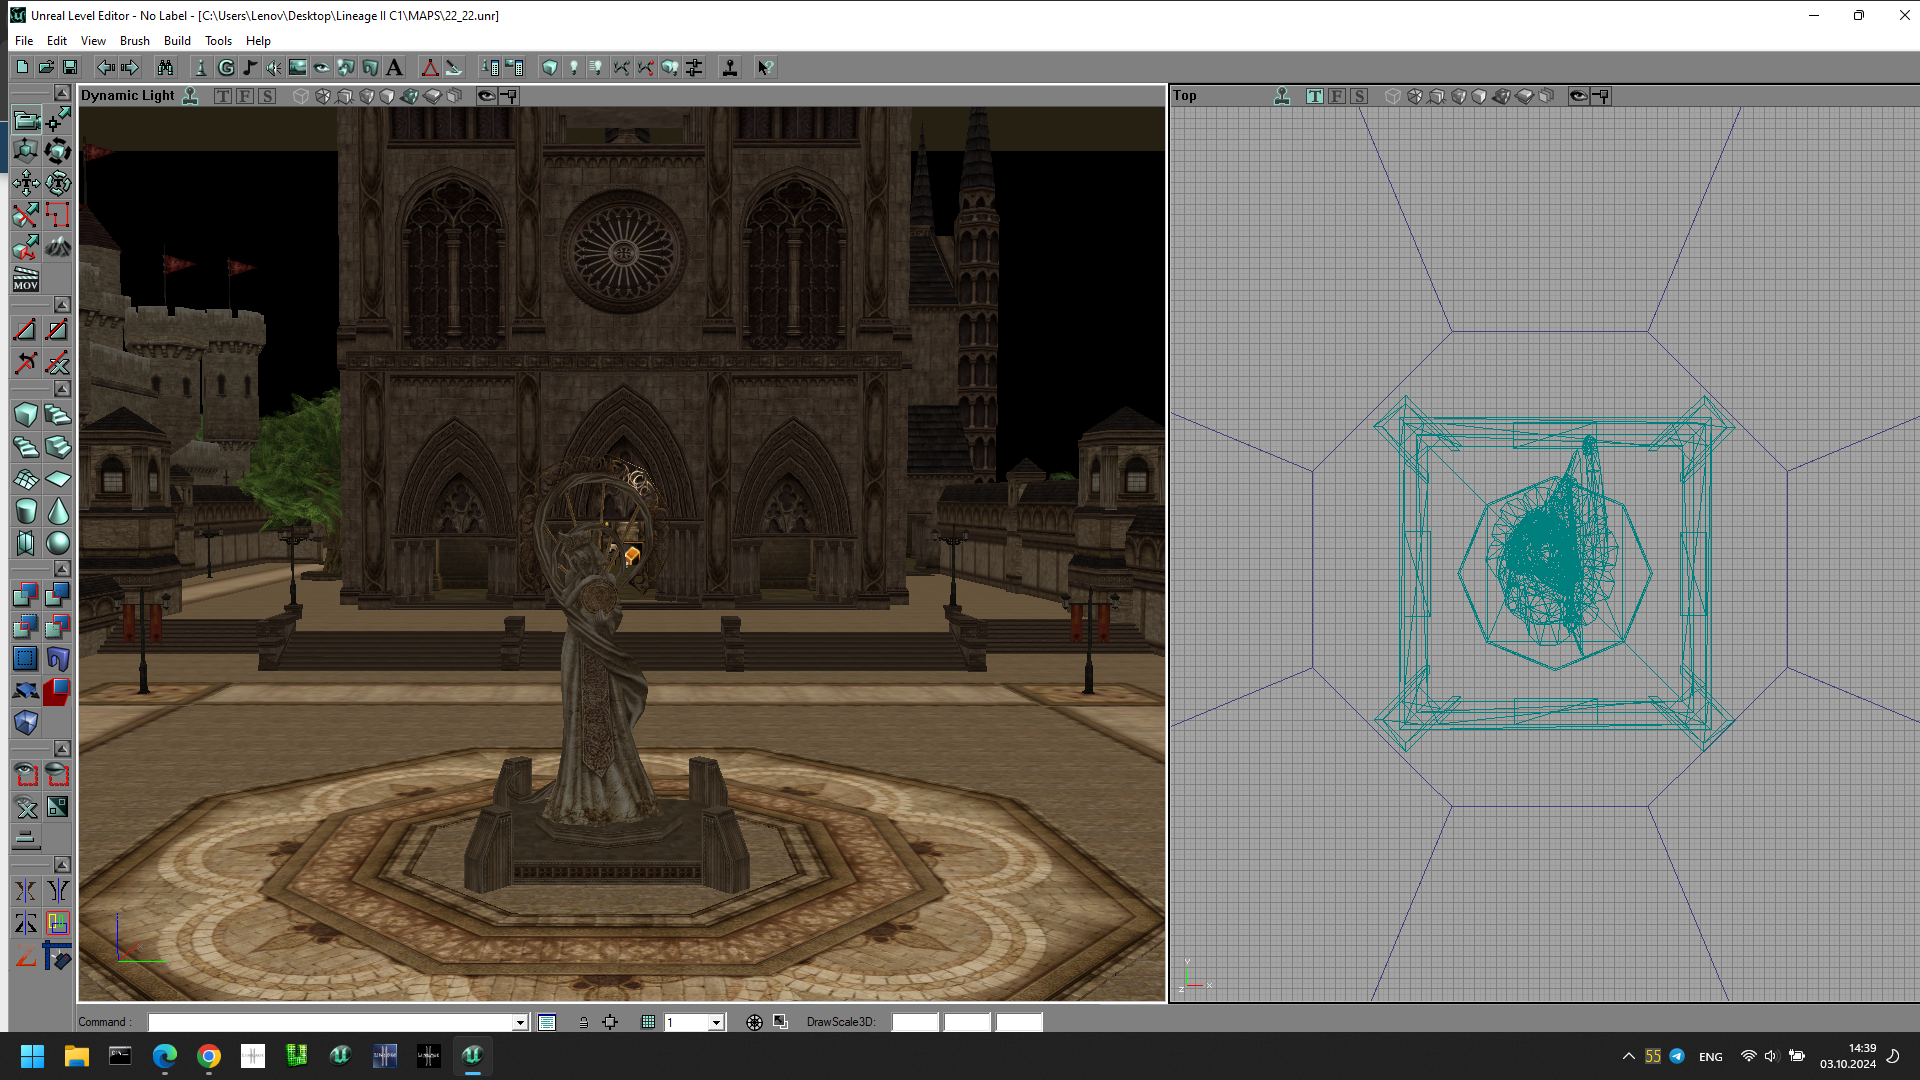This screenshot has width=1920, height=1080.
Task: Open the View menu
Action: (x=93, y=41)
